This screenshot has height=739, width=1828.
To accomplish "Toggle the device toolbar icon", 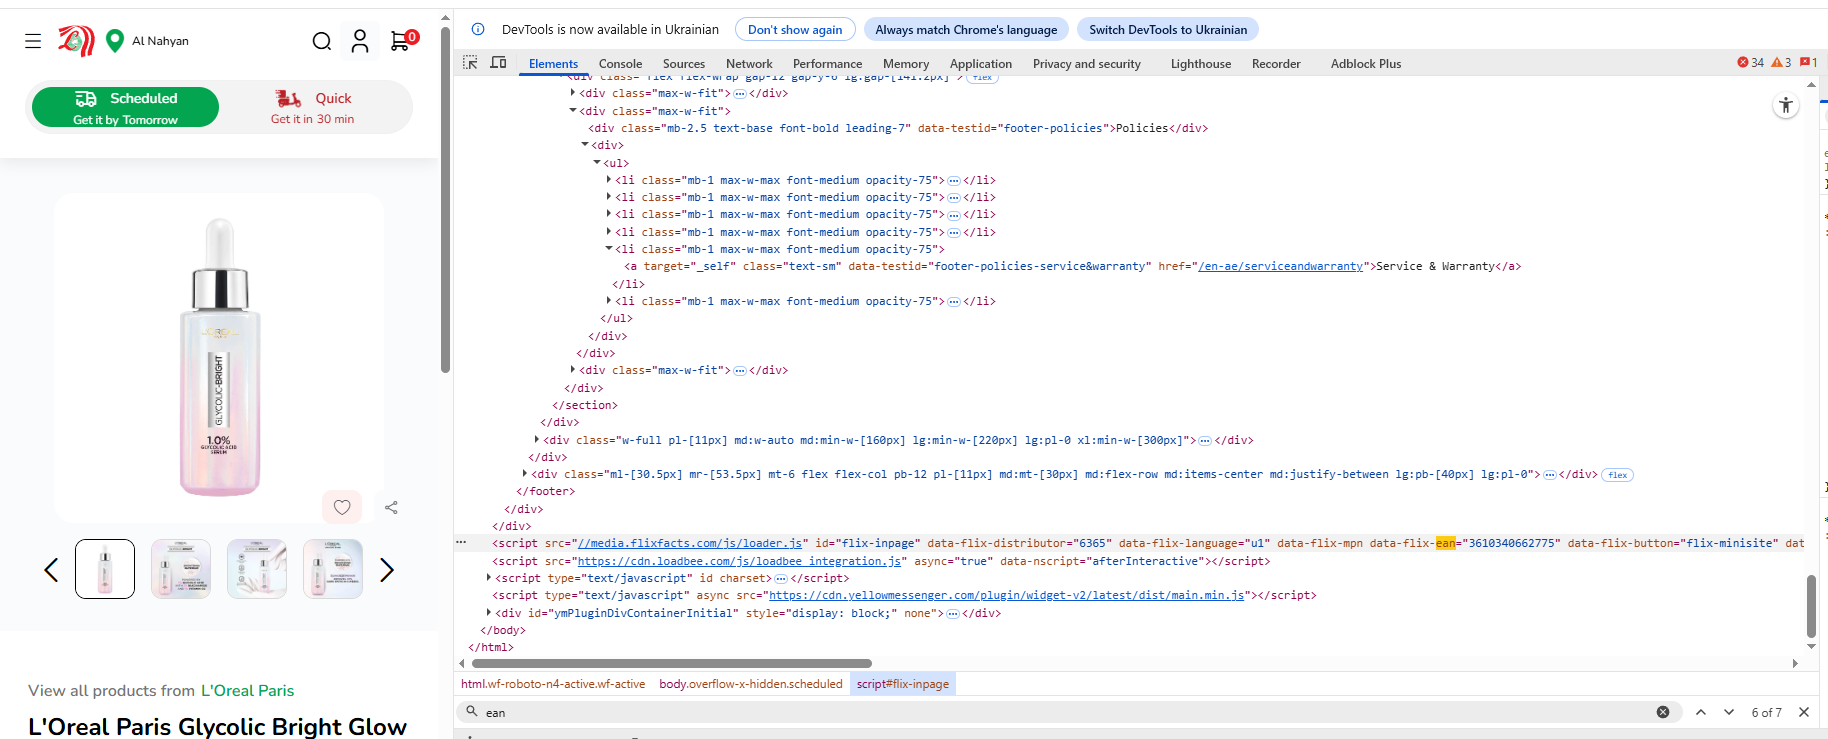I will [498, 63].
